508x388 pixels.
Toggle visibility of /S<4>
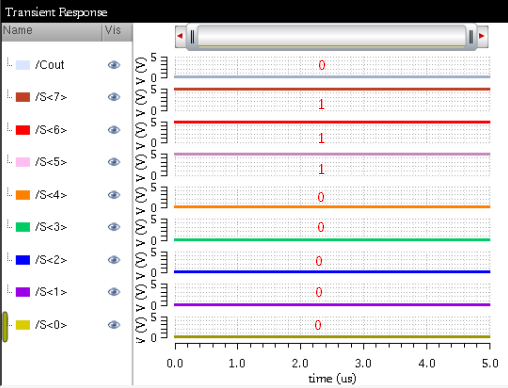click(x=114, y=195)
